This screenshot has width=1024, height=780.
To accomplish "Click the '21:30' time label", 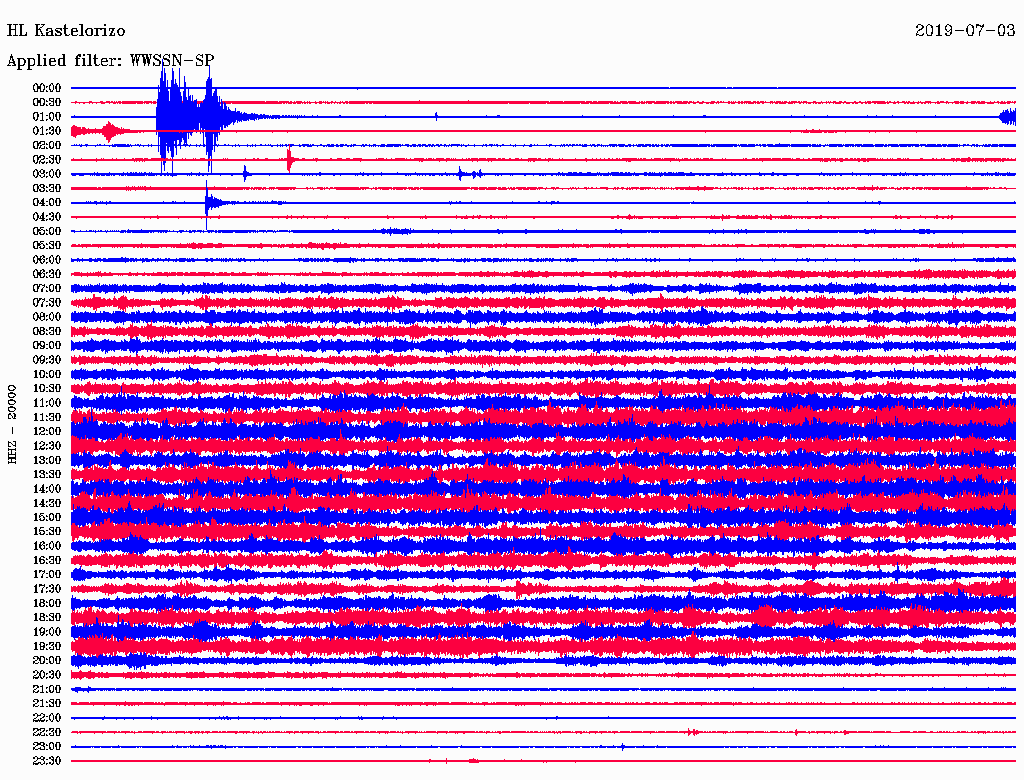I will [47, 704].
